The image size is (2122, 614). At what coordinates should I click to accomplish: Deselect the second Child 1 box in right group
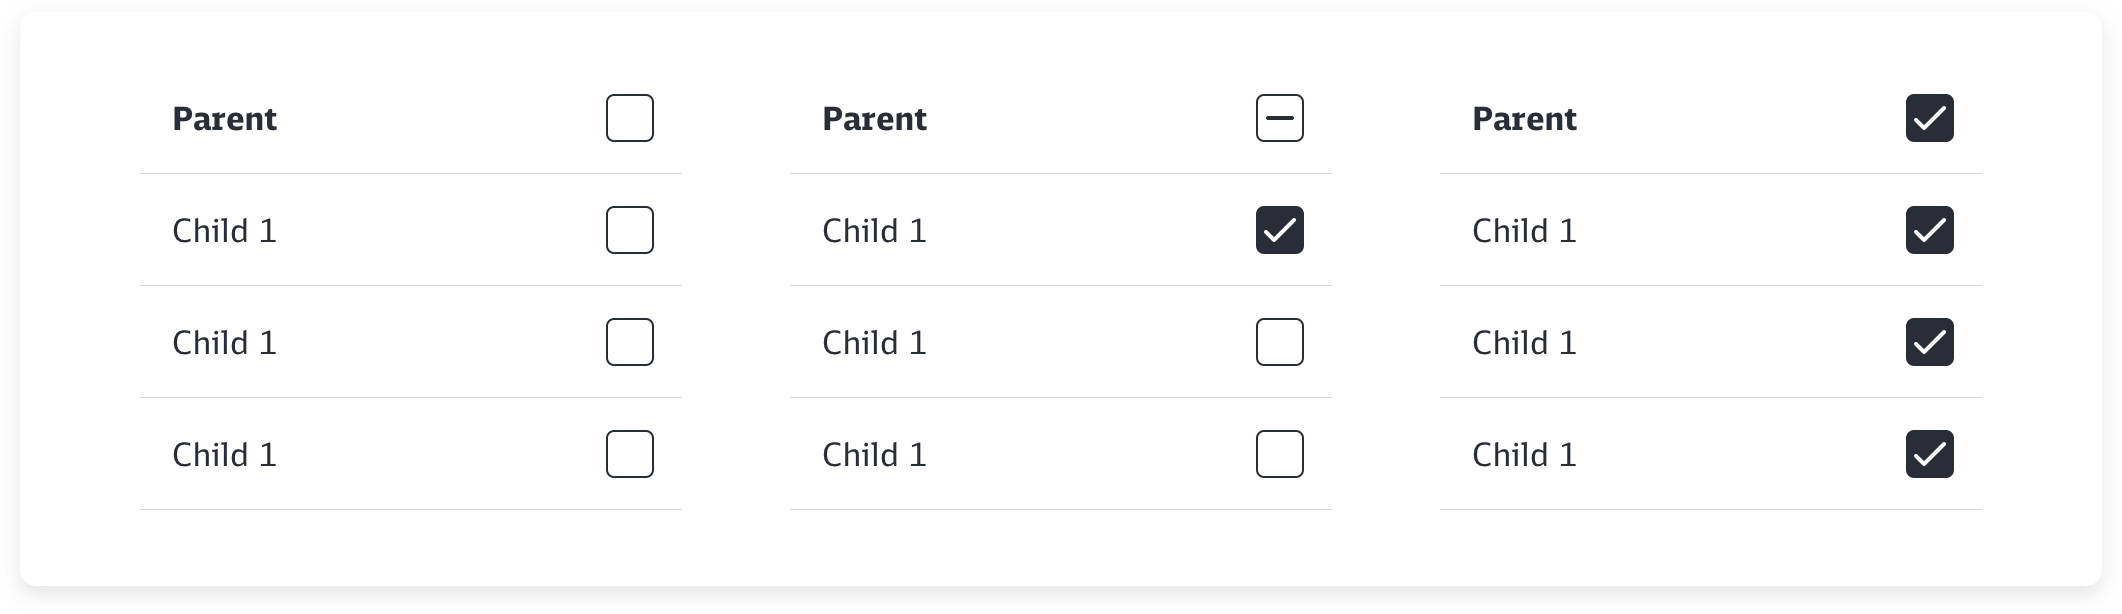tap(1930, 342)
